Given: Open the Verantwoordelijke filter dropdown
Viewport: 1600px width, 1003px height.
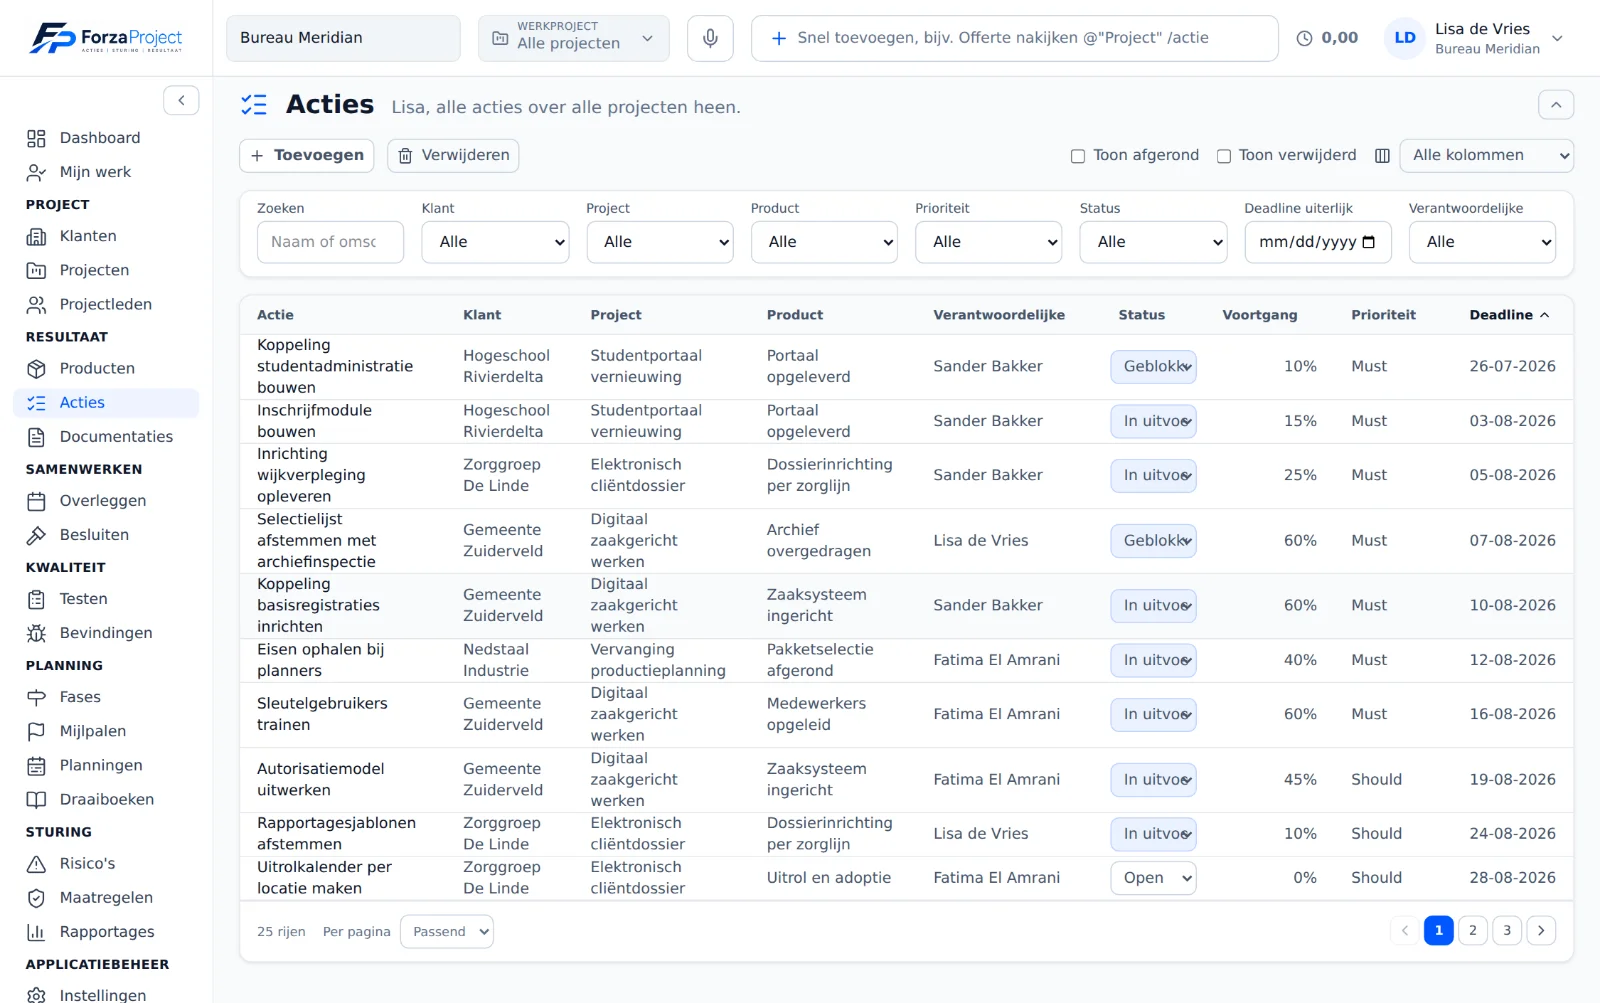Looking at the screenshot, I should 1482,242.
